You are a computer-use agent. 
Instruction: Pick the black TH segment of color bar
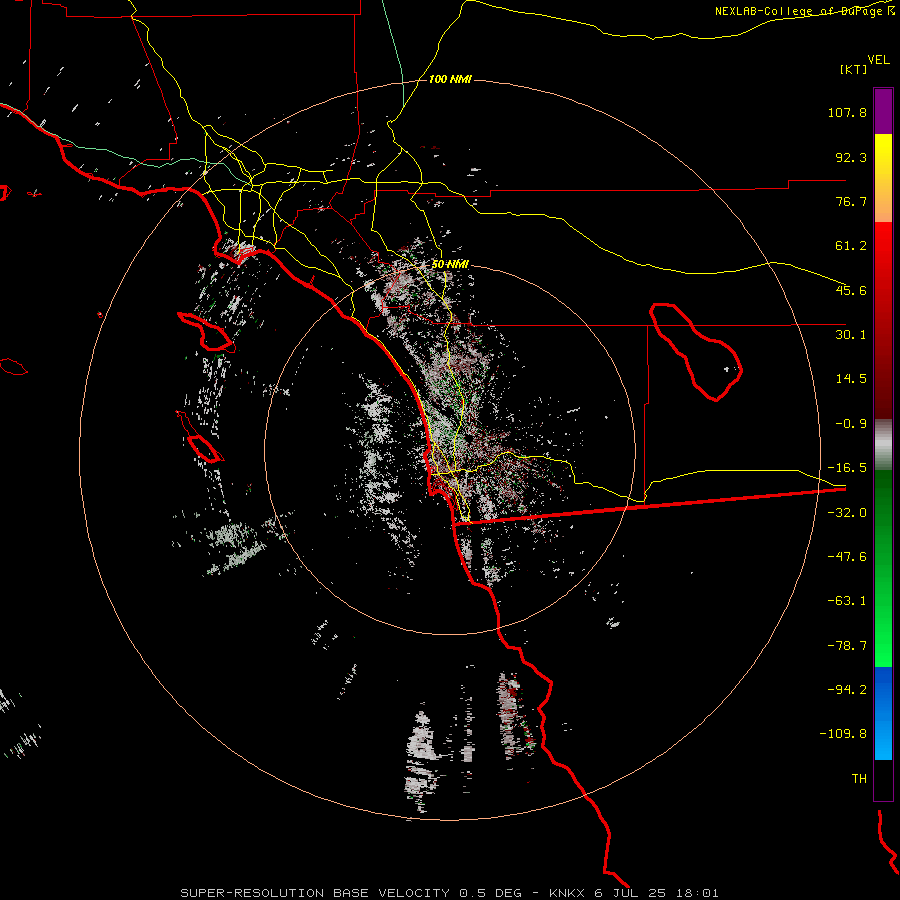(x=883, y=780)
